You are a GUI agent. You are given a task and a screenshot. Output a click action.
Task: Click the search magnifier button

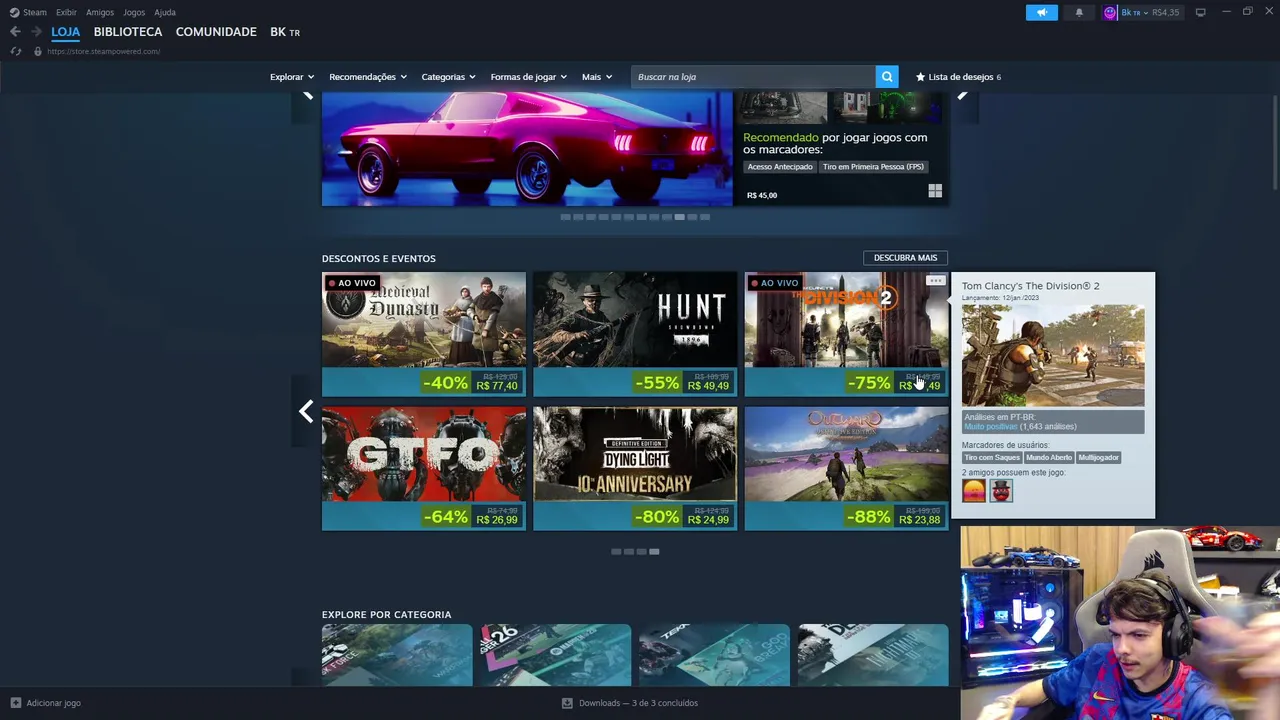click(887, 77)
